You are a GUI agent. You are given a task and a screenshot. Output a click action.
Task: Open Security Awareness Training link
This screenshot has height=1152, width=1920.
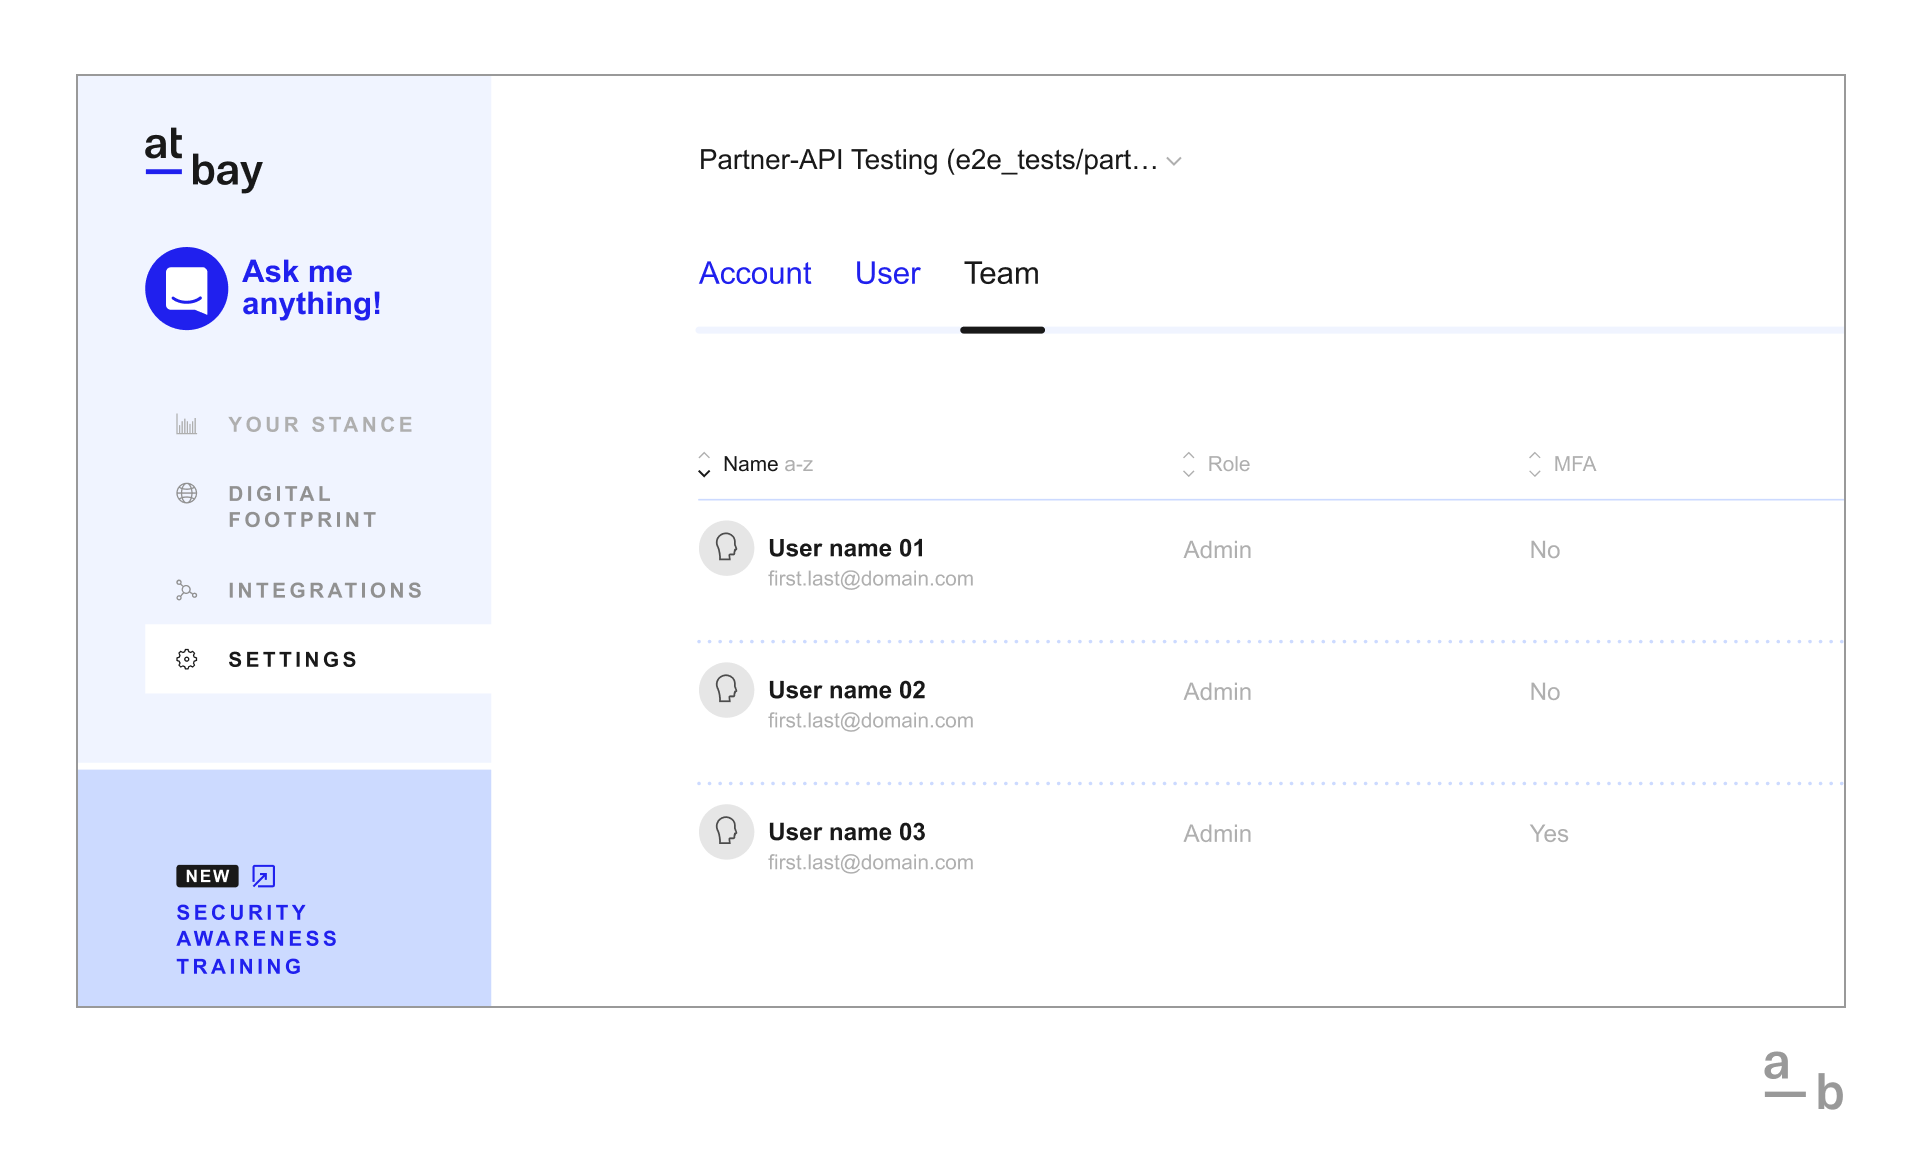click(257, 939)
